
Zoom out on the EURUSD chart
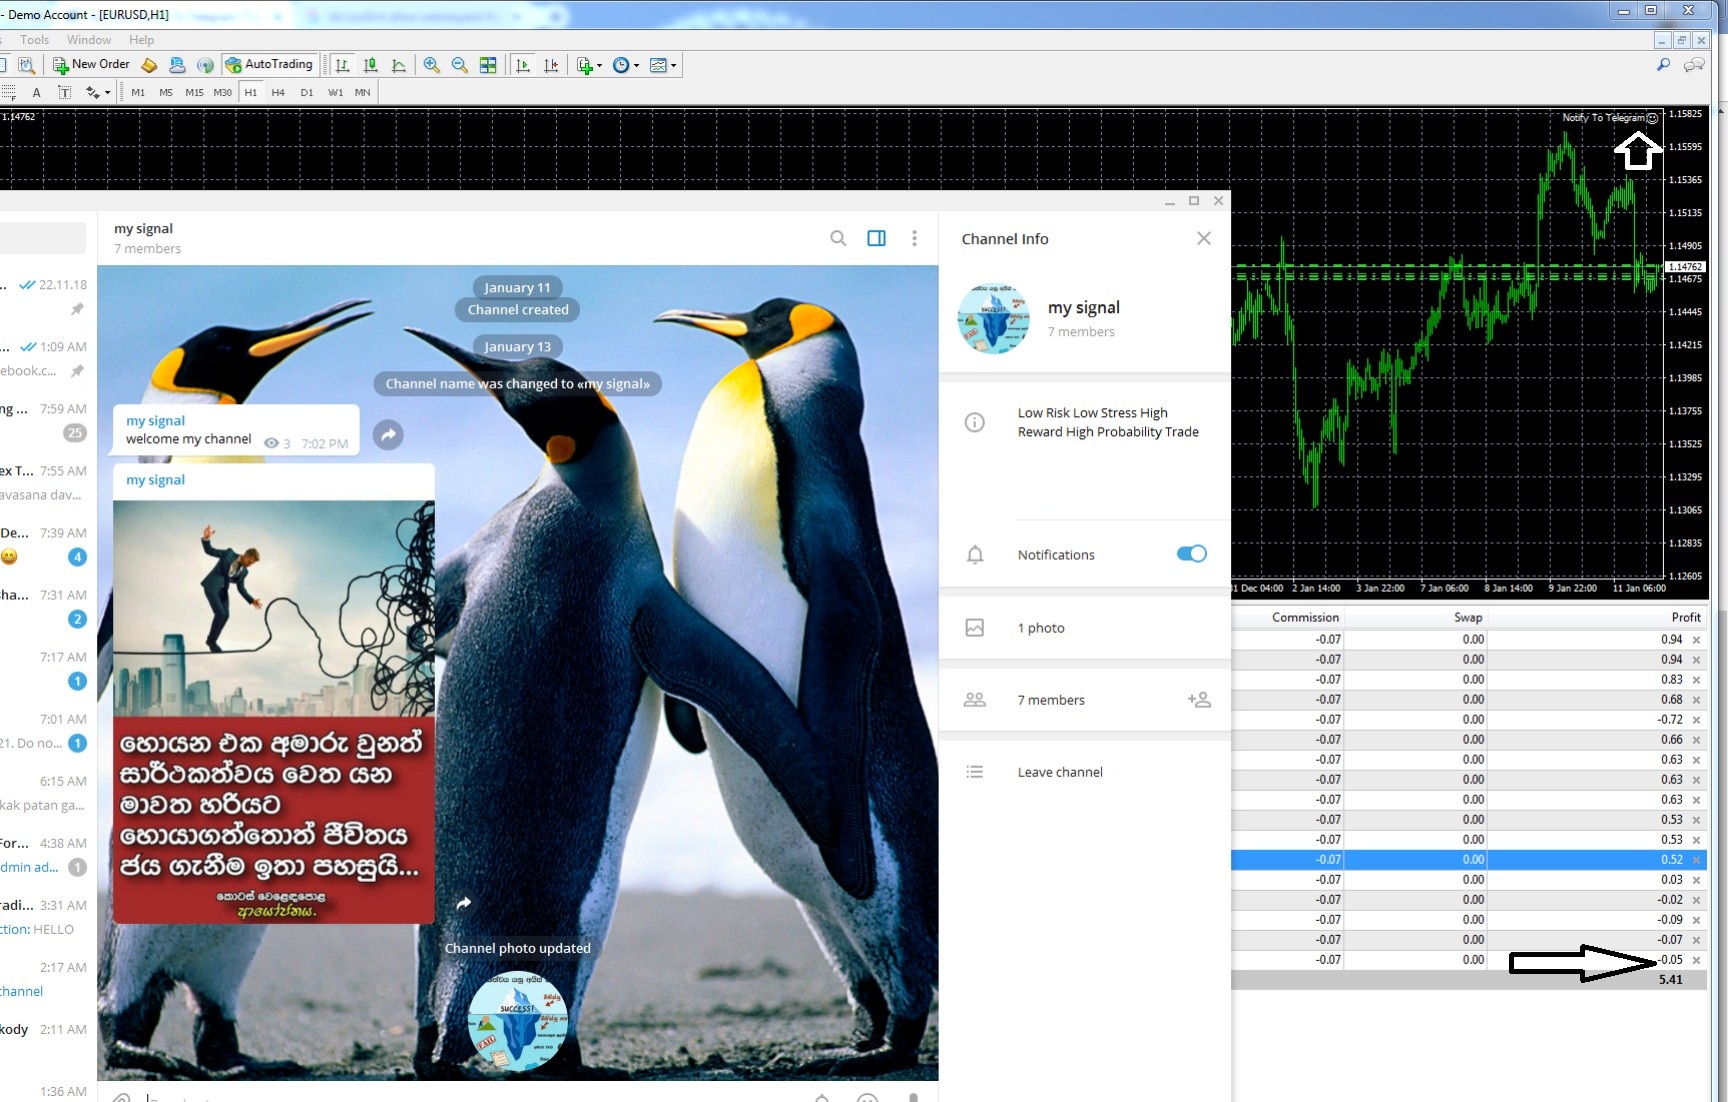pos(460,65)
